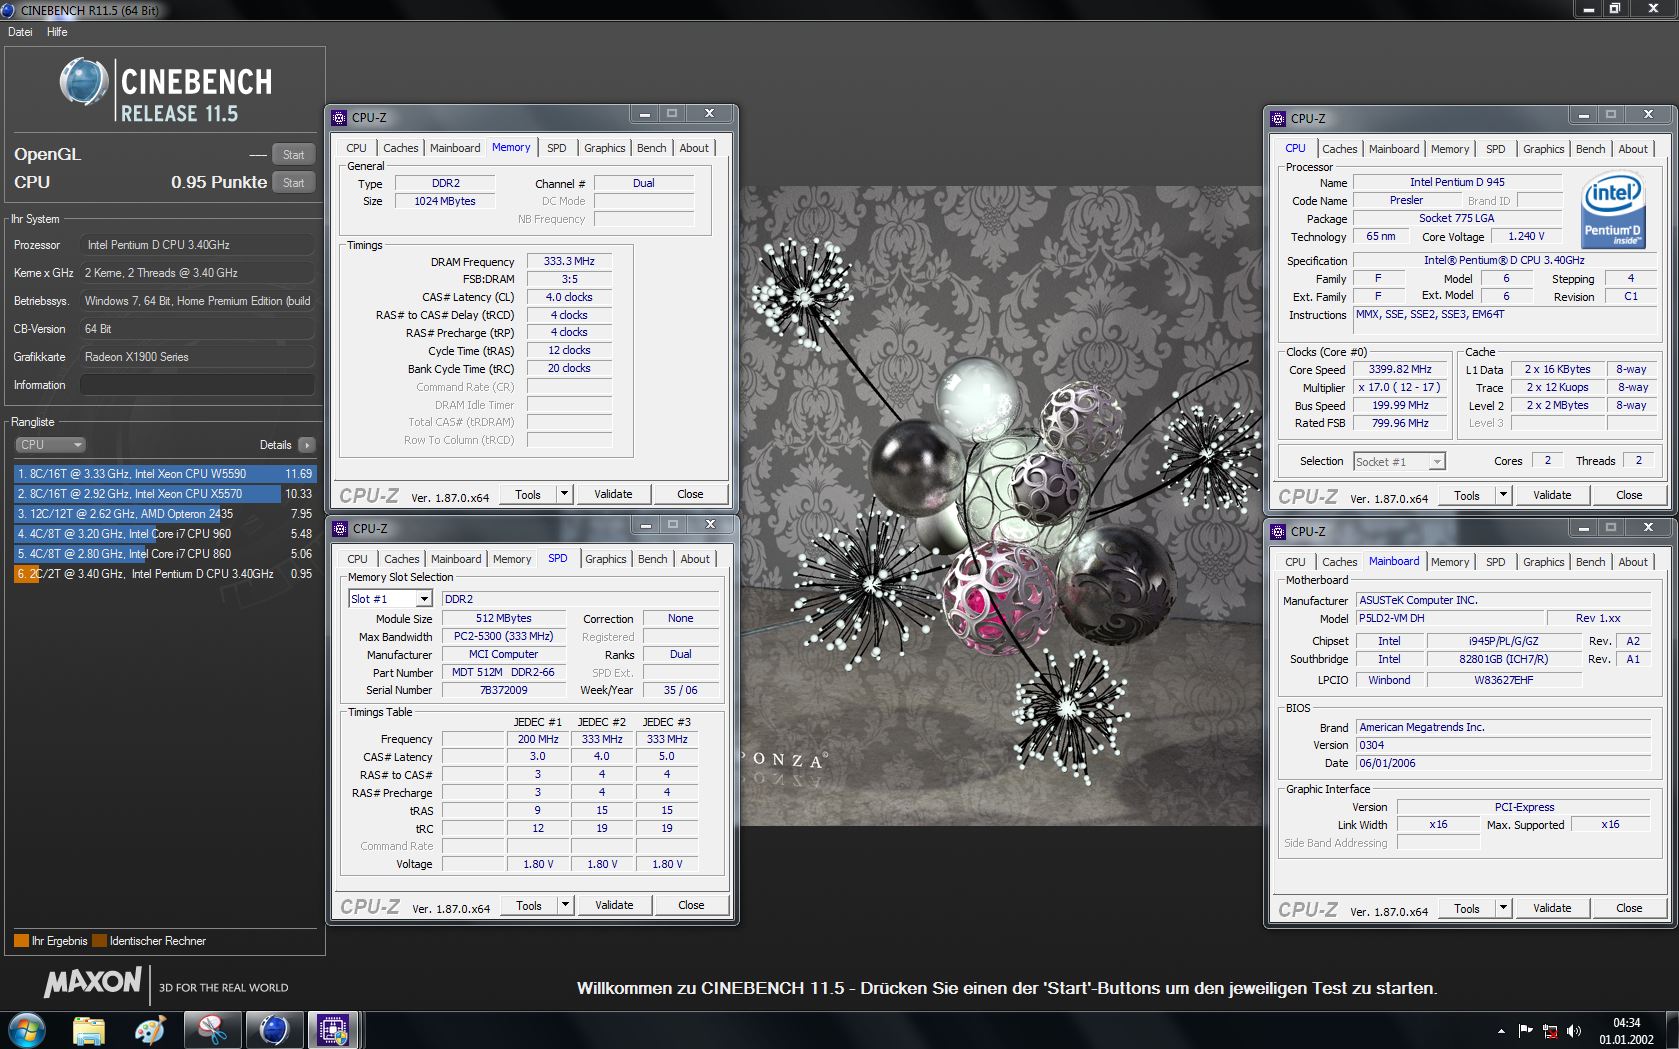
Task: Open CPU tab in Mainboard window
Action: point(1295,562)
